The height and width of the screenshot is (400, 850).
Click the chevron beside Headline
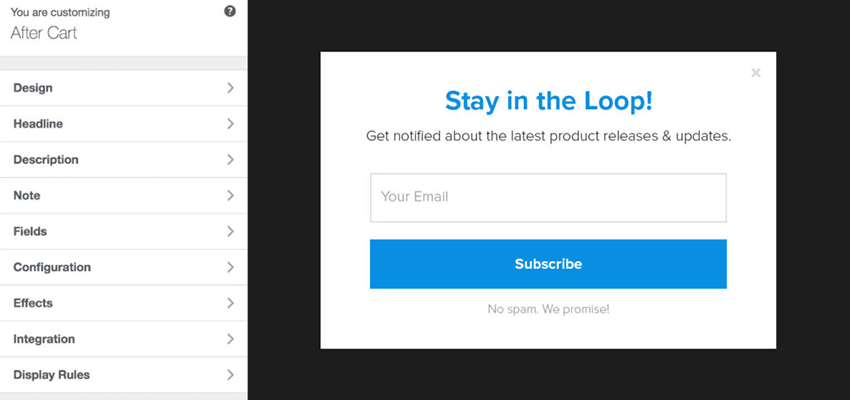pyautogui.click(x=230, y=124)
